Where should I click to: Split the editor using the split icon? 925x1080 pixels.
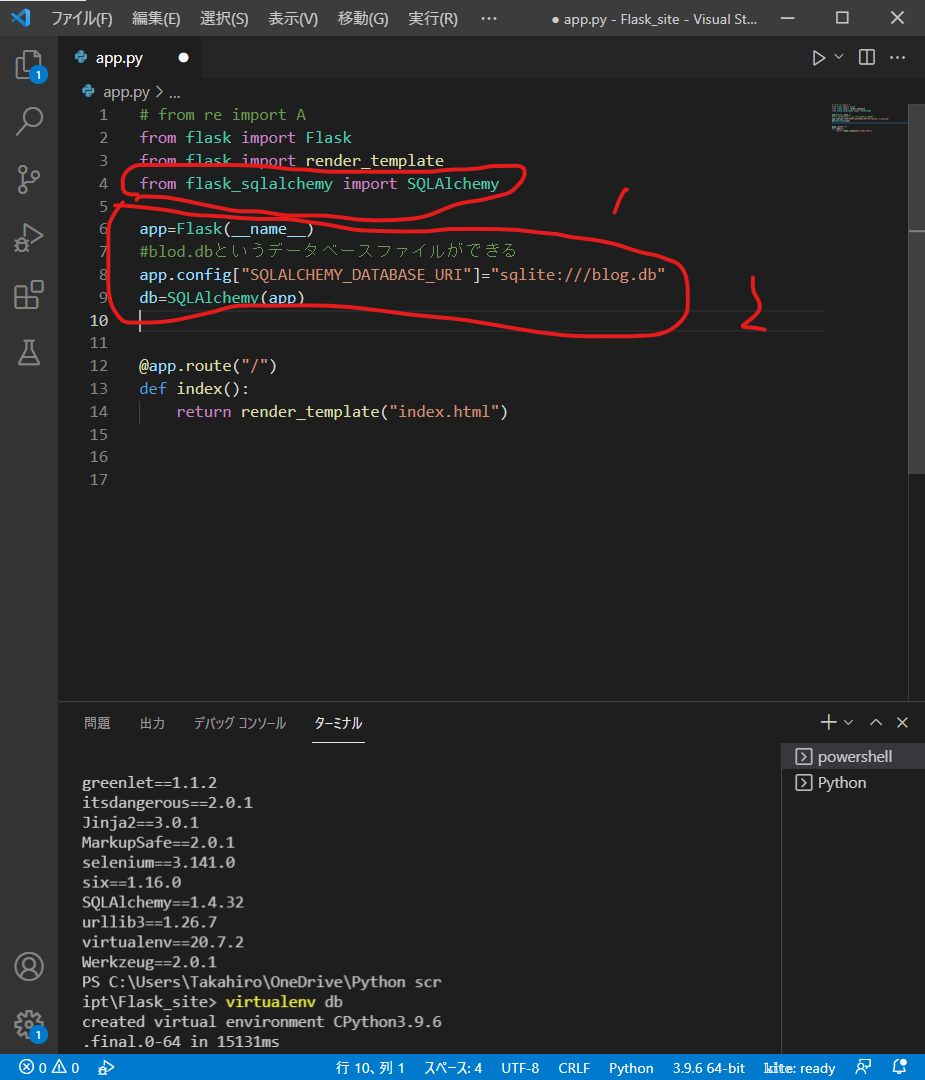[x=865, y=58]
